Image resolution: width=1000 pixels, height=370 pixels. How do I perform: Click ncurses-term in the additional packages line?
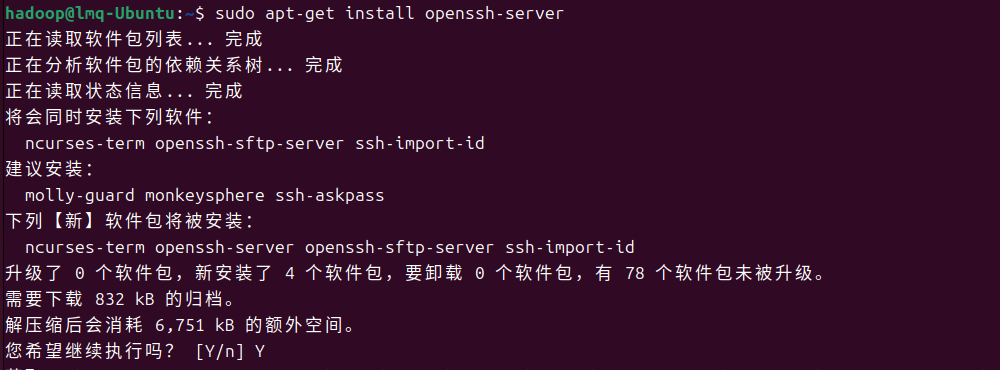[x=85, y=144]
